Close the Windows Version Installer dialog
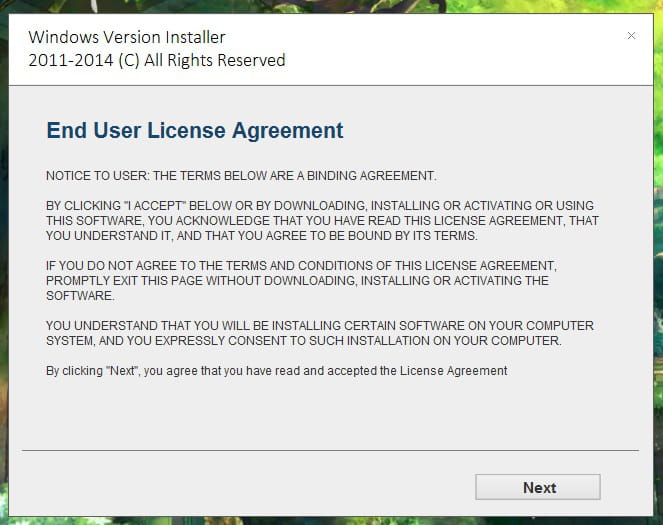 click(631, 36)
